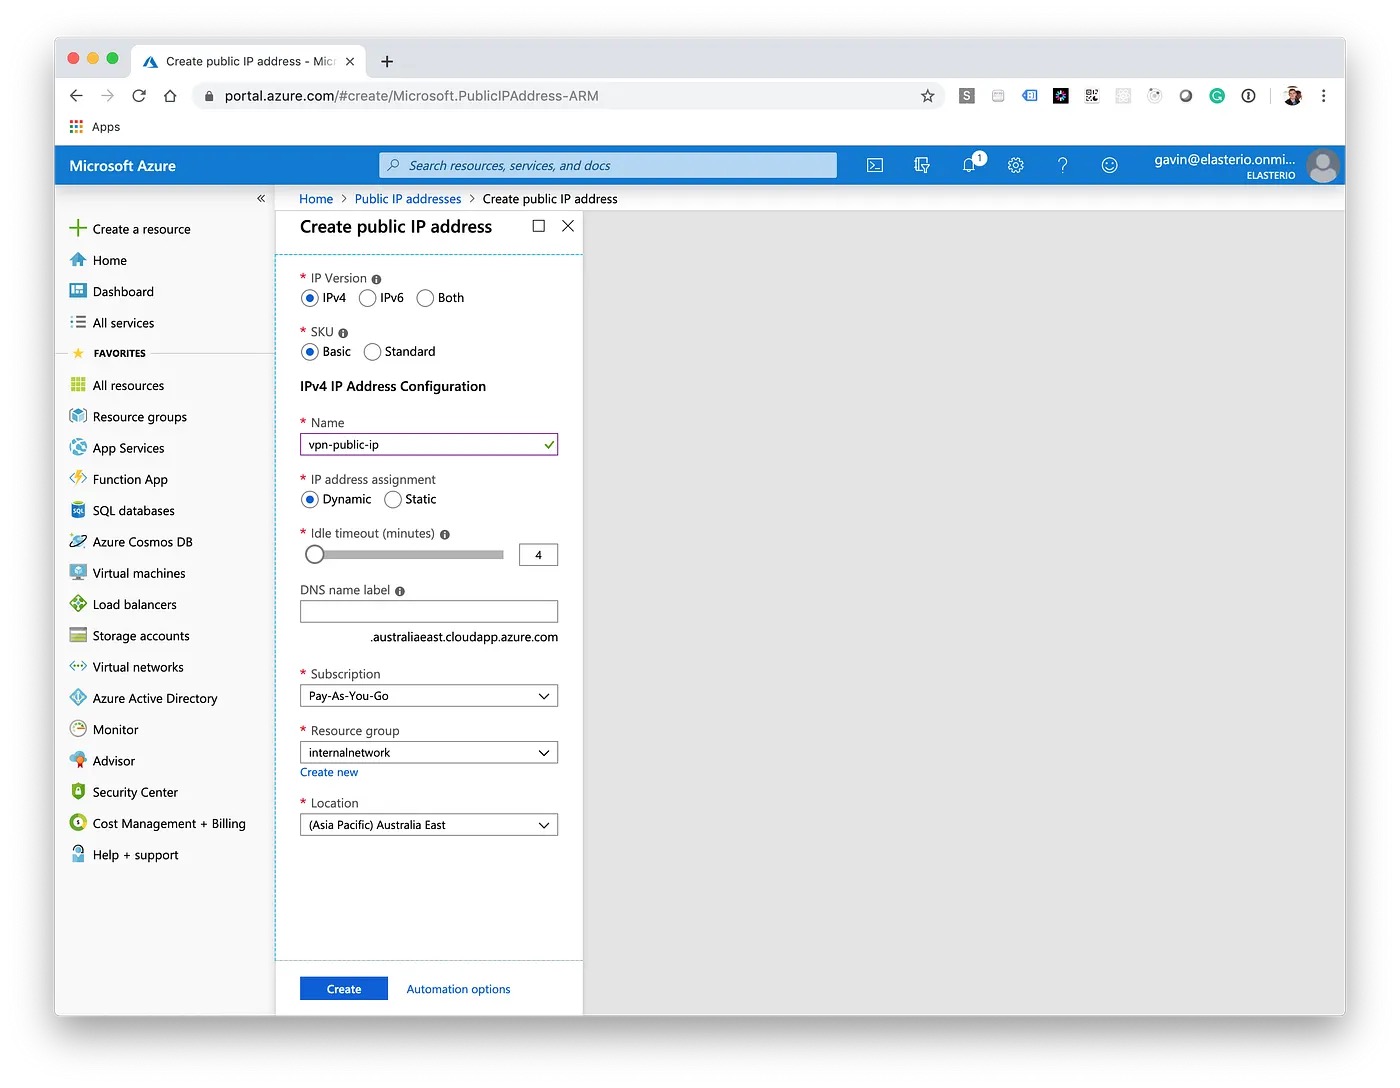Image resolution: width=1400 pixels, height=1088 pixels.
Task: Open Azure Cloud Shell icon
Action: (875, 165)
